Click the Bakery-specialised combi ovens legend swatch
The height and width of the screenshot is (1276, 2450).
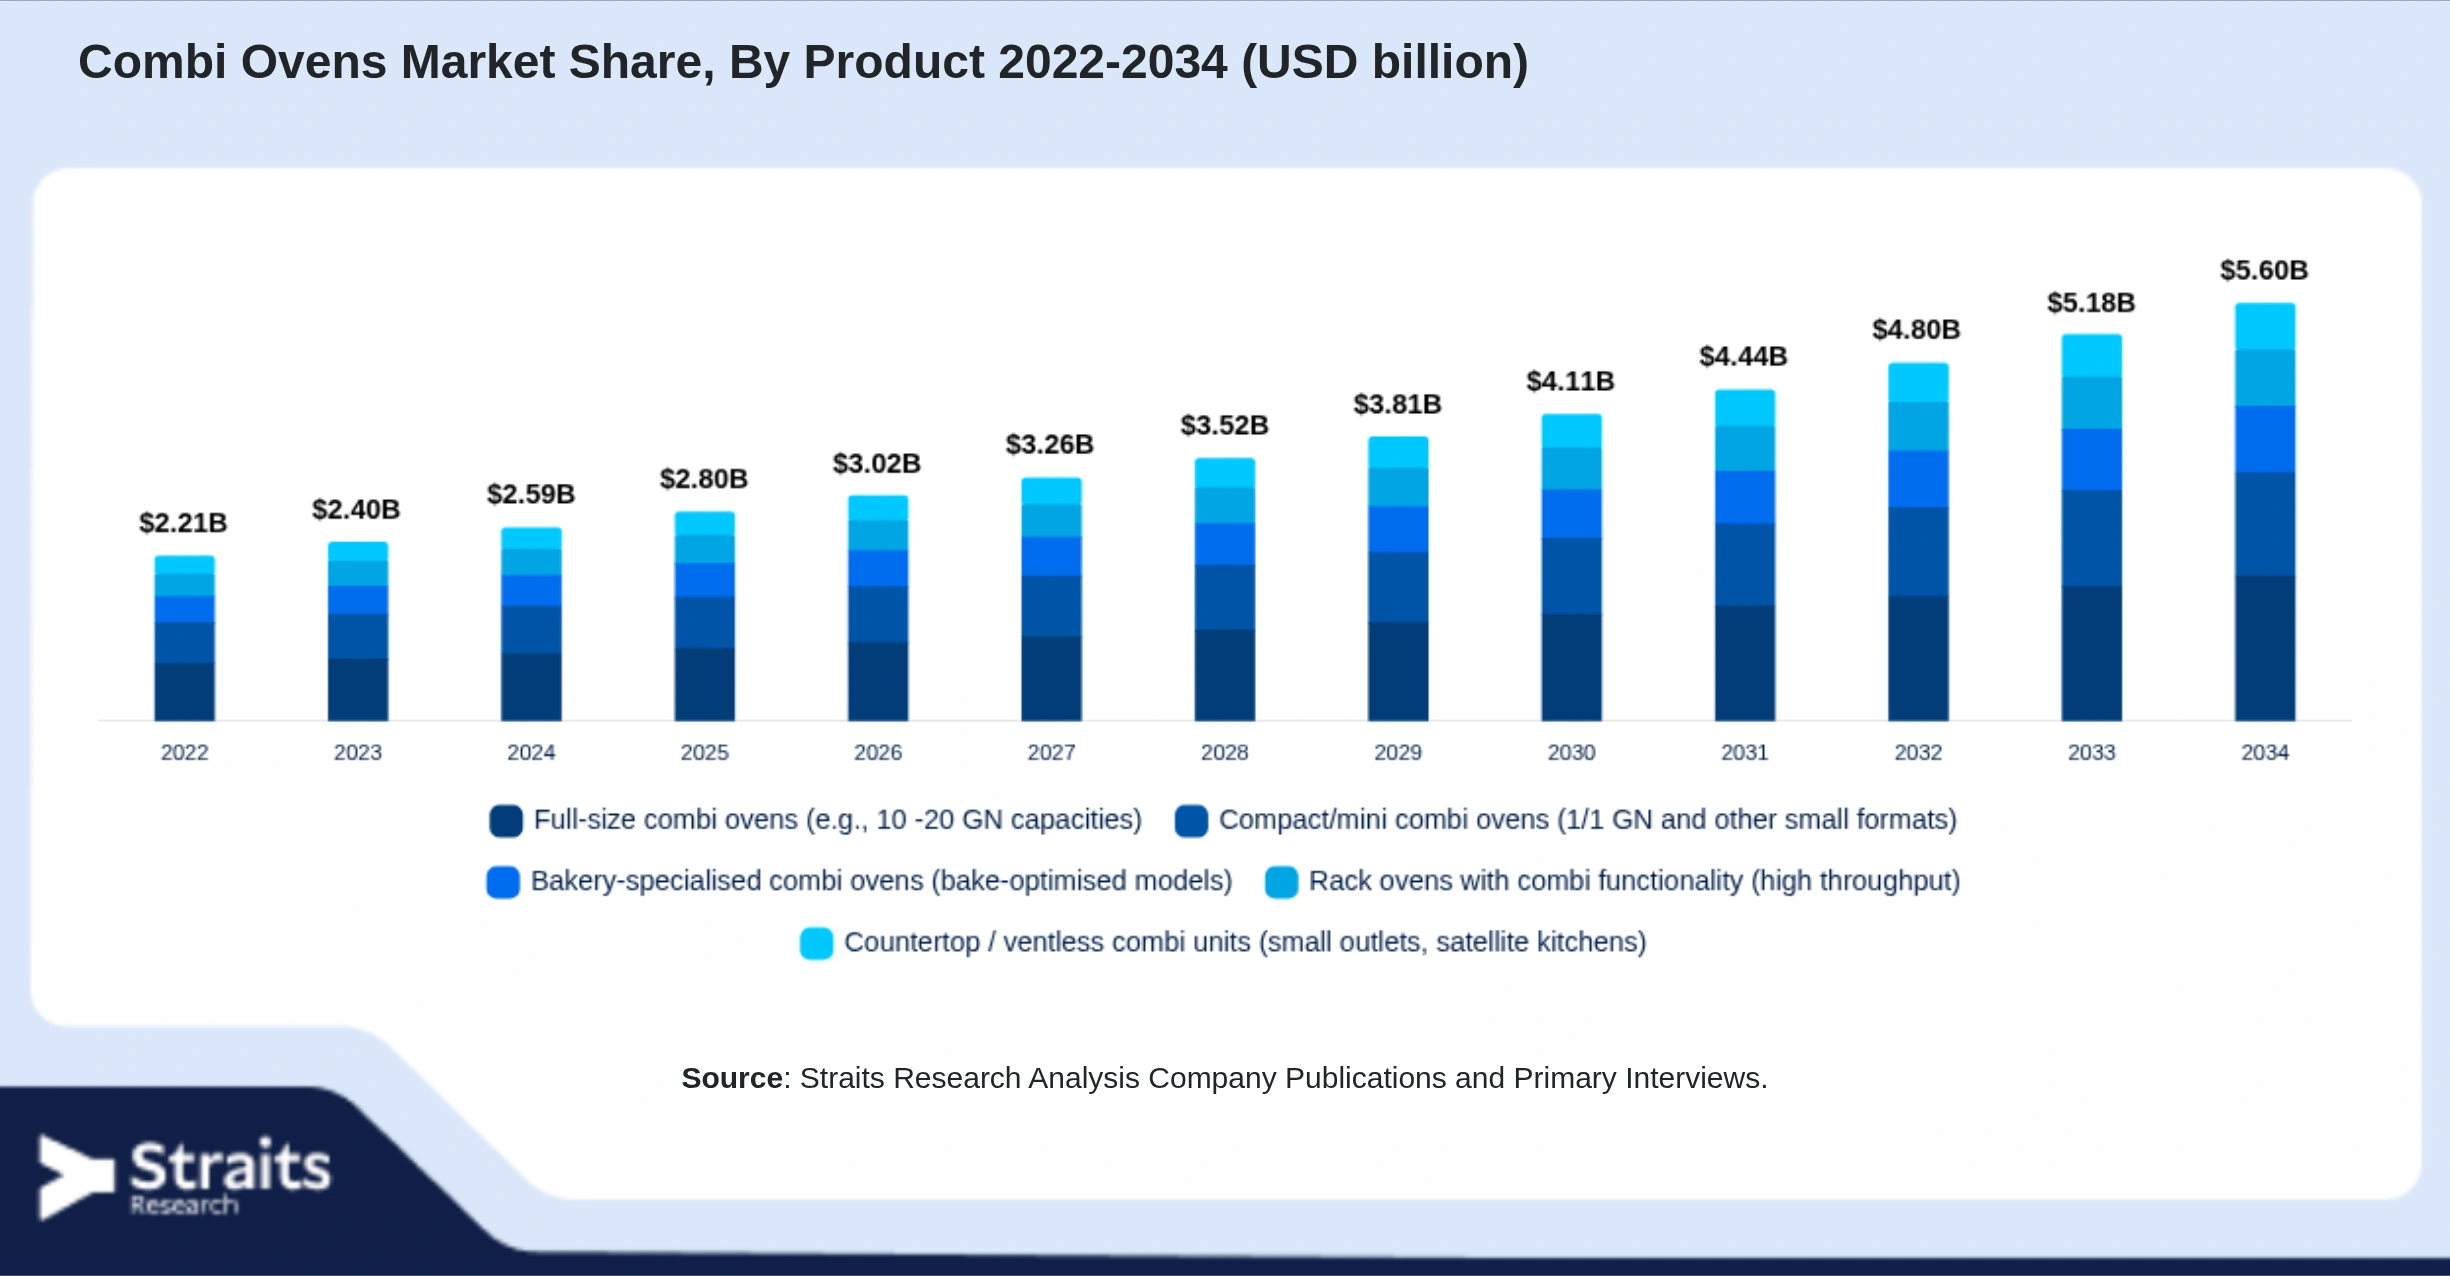tap(503, 882)
